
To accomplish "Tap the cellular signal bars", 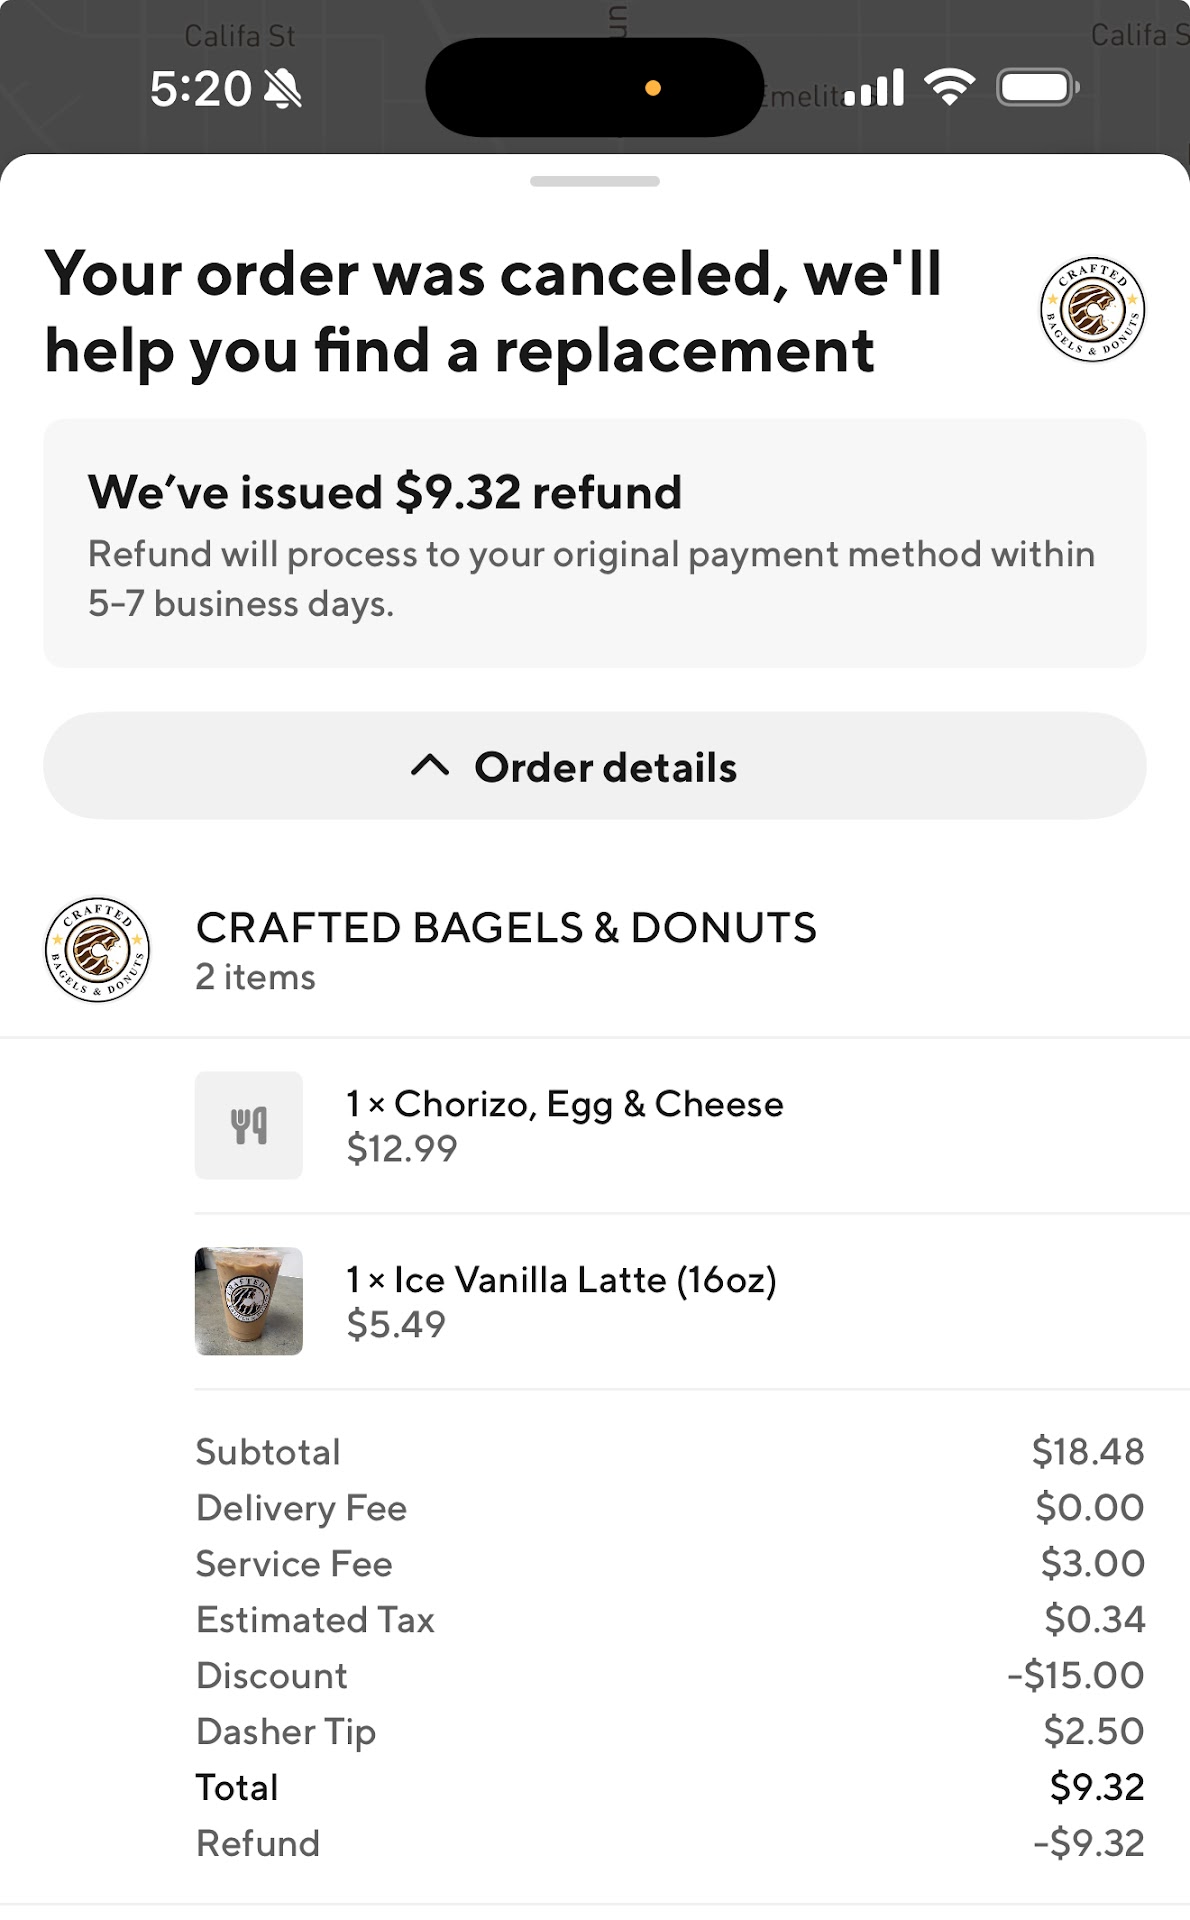I will pyautogui.click(x=874, y=88).
